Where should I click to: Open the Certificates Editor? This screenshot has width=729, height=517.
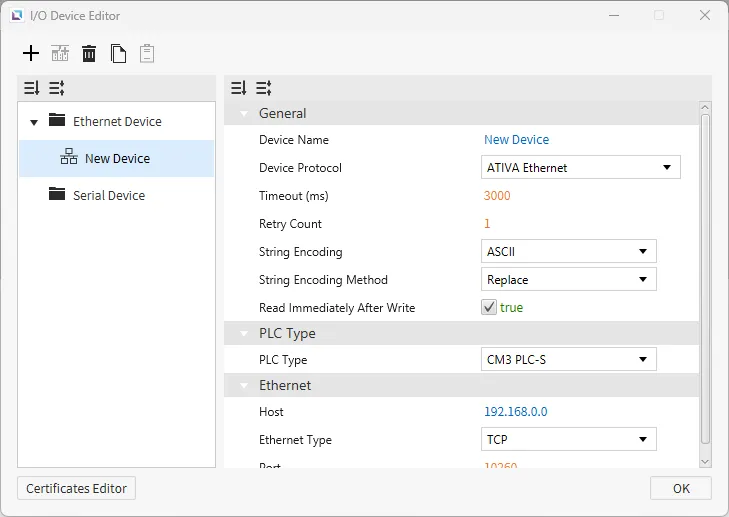point(76,489)
